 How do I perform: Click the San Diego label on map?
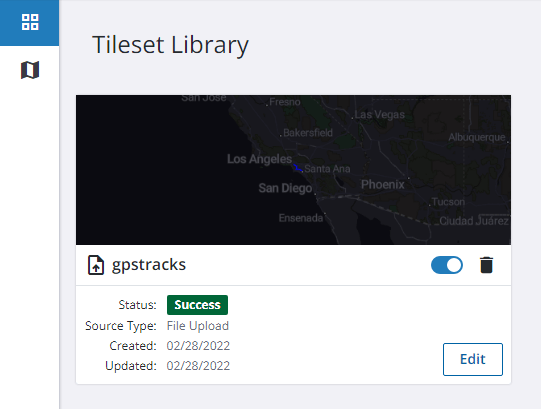coord(285,188)
